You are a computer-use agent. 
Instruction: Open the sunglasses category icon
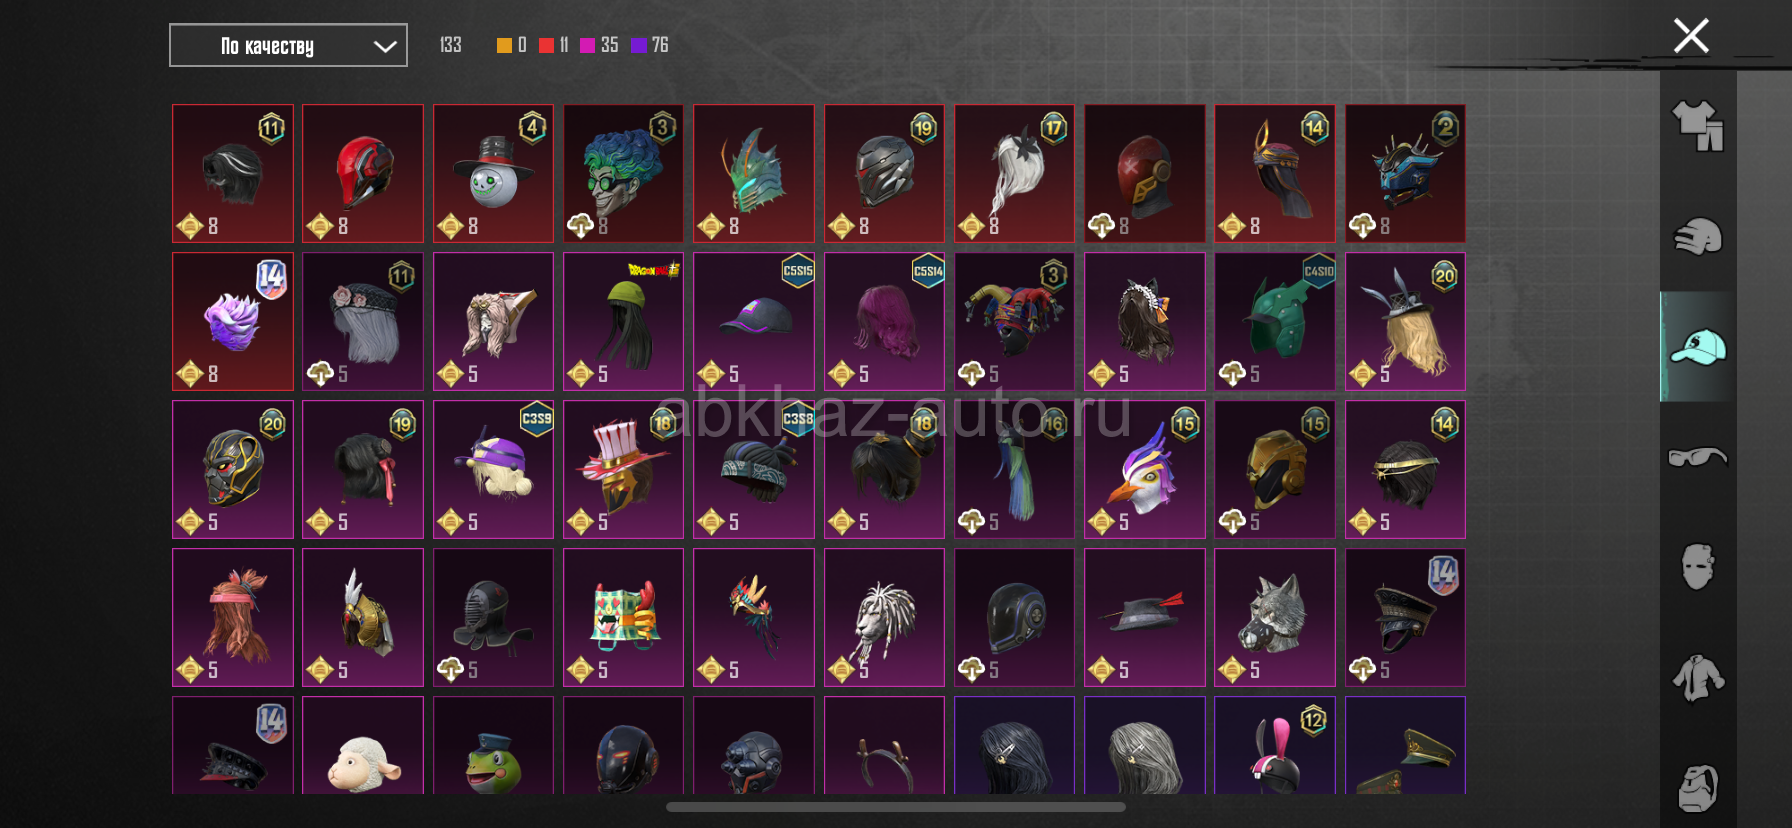point(1698,457)
